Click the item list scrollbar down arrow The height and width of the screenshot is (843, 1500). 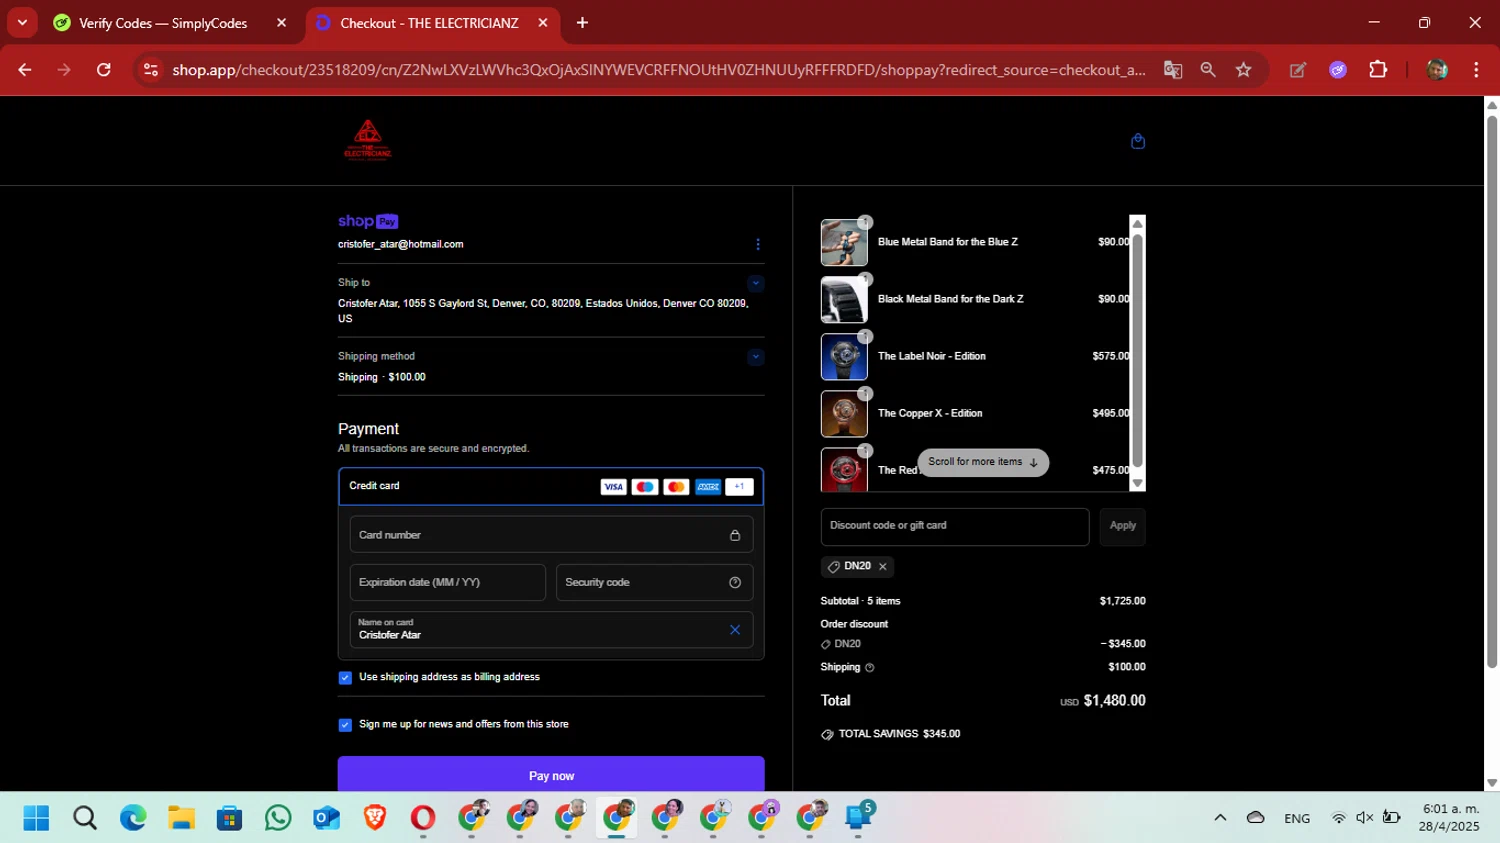[1137, 483]
